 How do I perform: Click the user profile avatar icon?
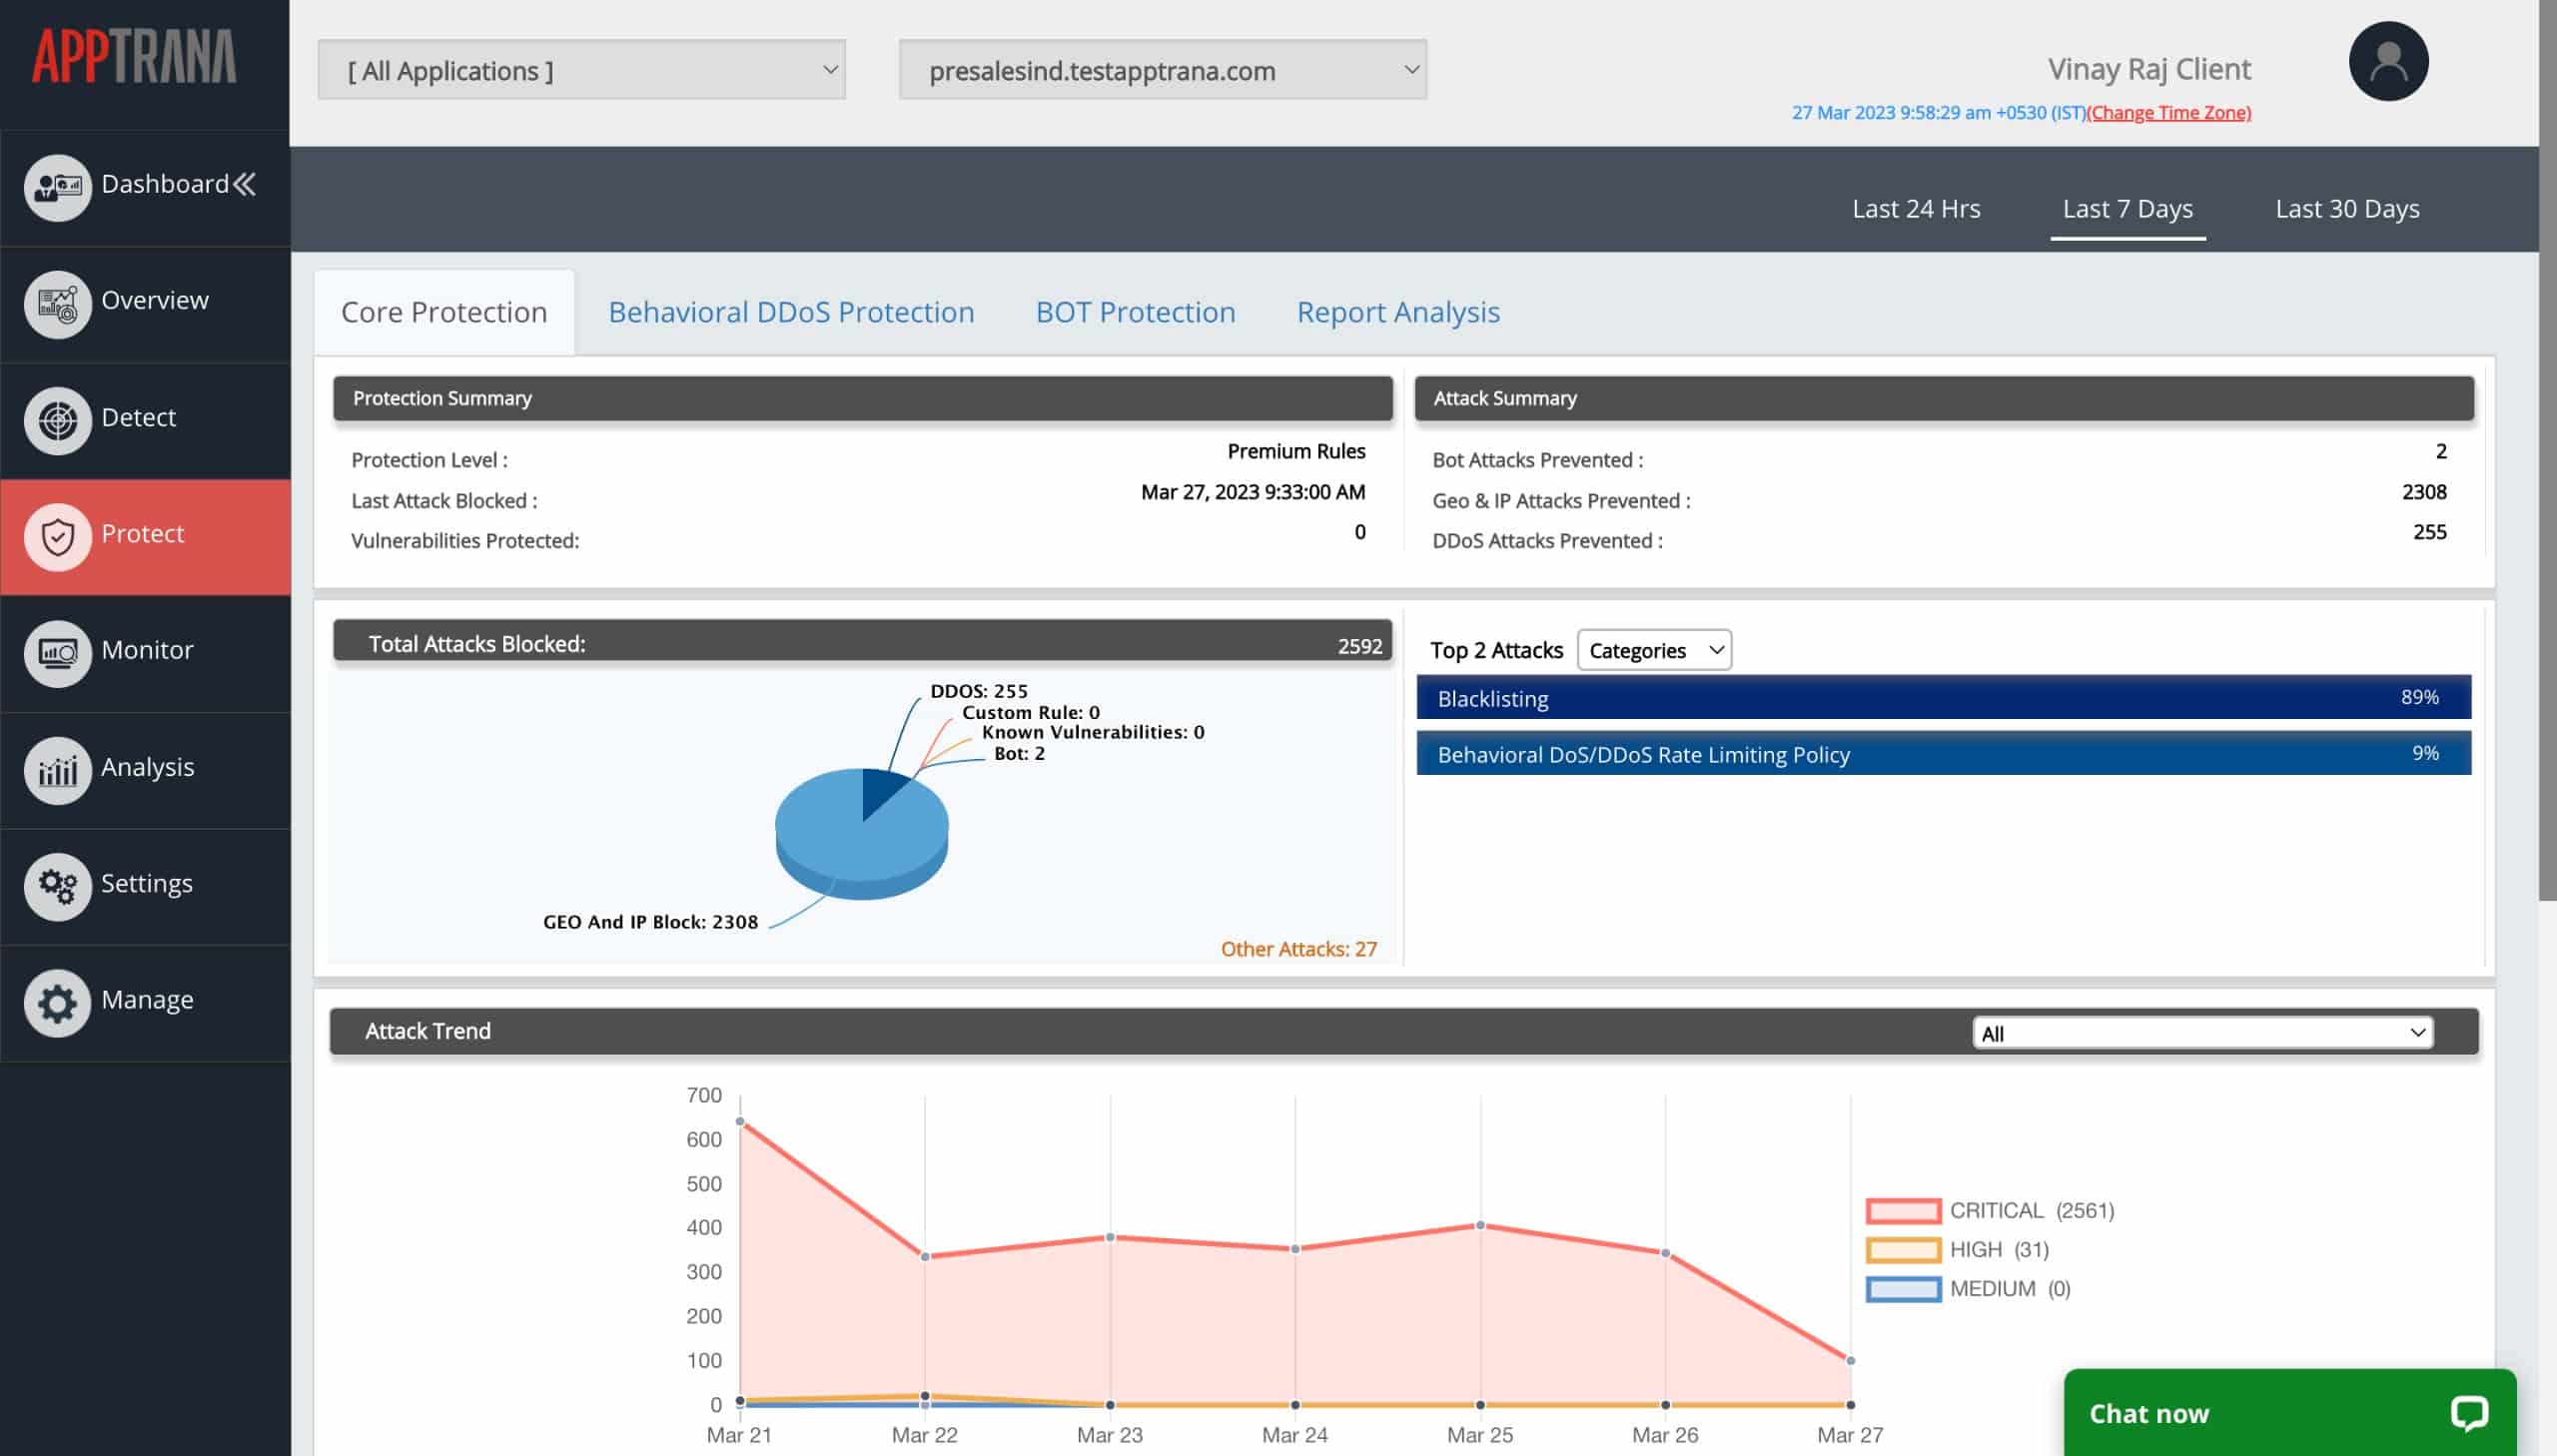(x=2388, y=61)
